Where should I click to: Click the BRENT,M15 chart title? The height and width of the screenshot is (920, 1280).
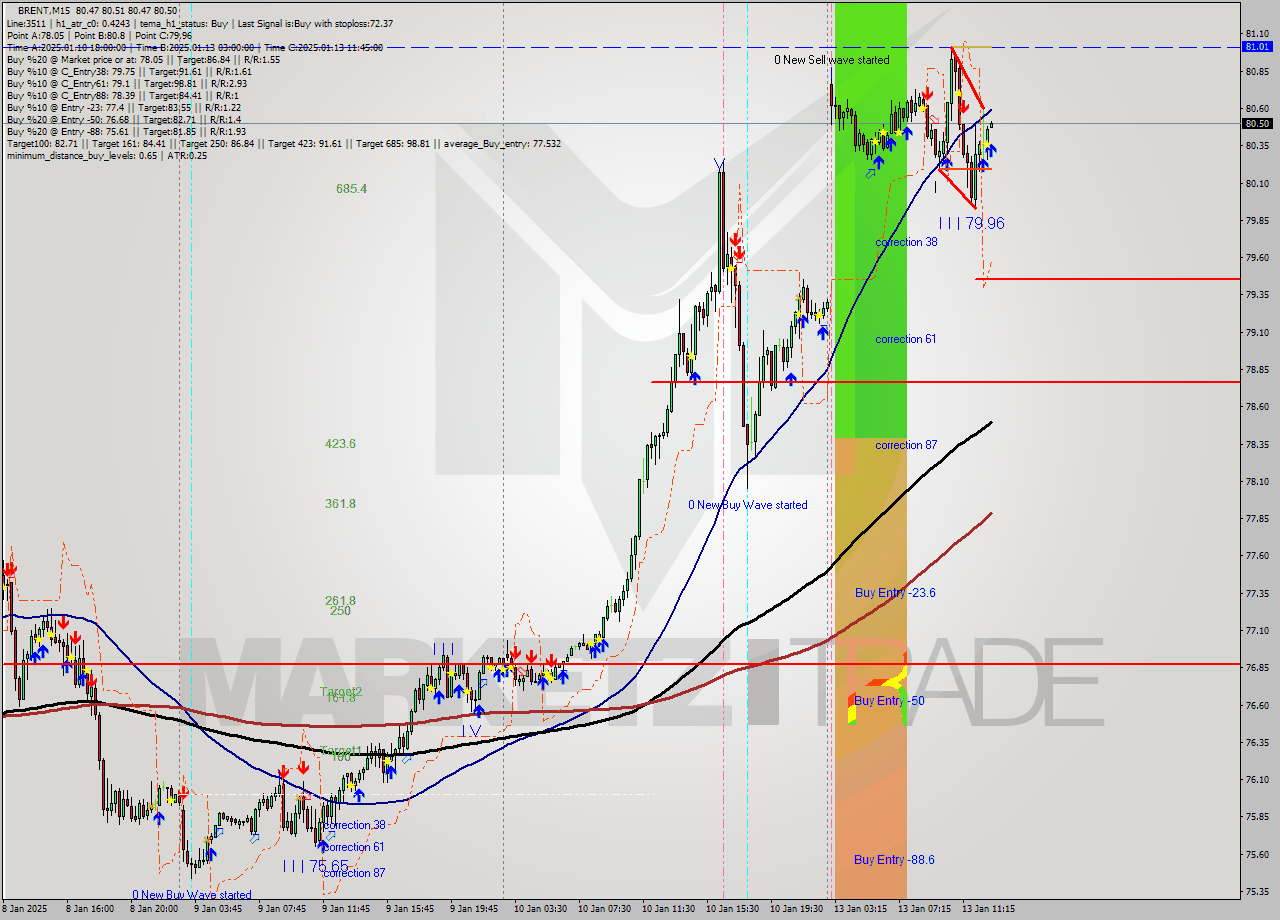98,10
